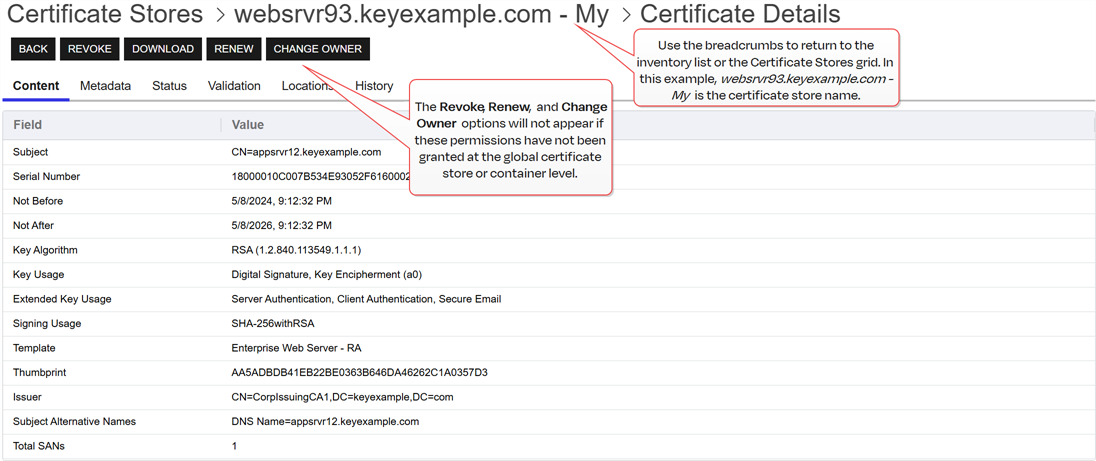Viewport: 1096px width, 461px height.
Task: Select the Issuer row in the table
Action: pos(27,397)
